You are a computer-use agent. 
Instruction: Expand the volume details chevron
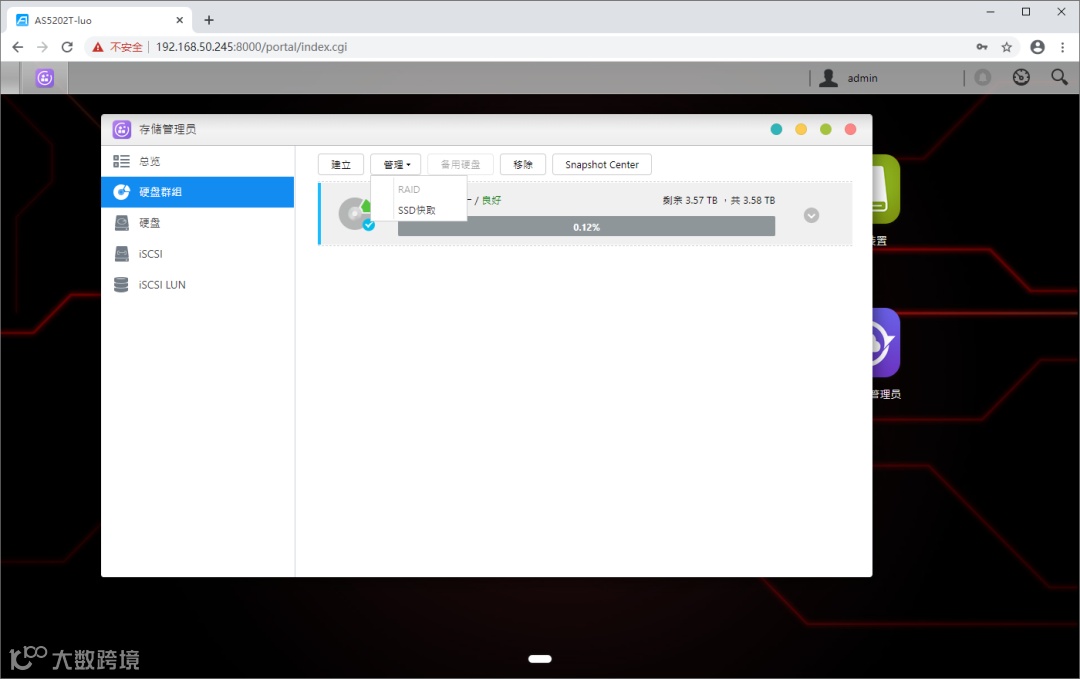(811, 214)
